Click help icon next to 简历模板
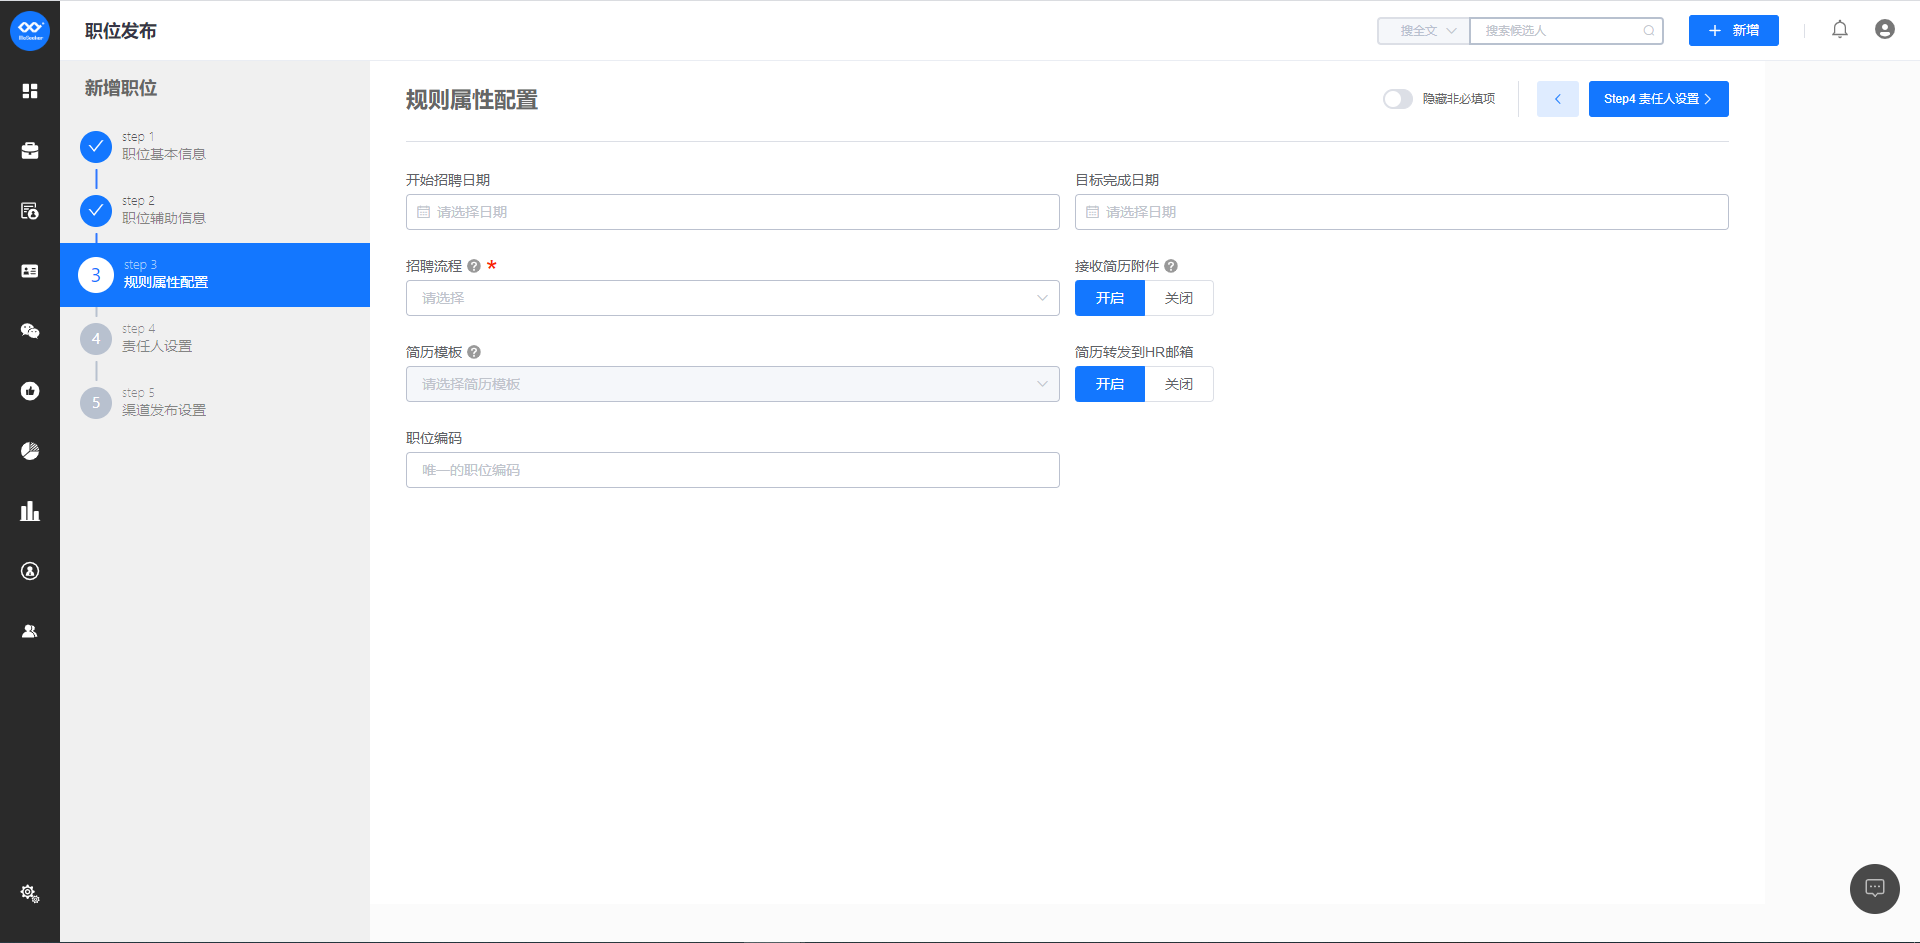The image size is (1920, 943). point(474,352)
